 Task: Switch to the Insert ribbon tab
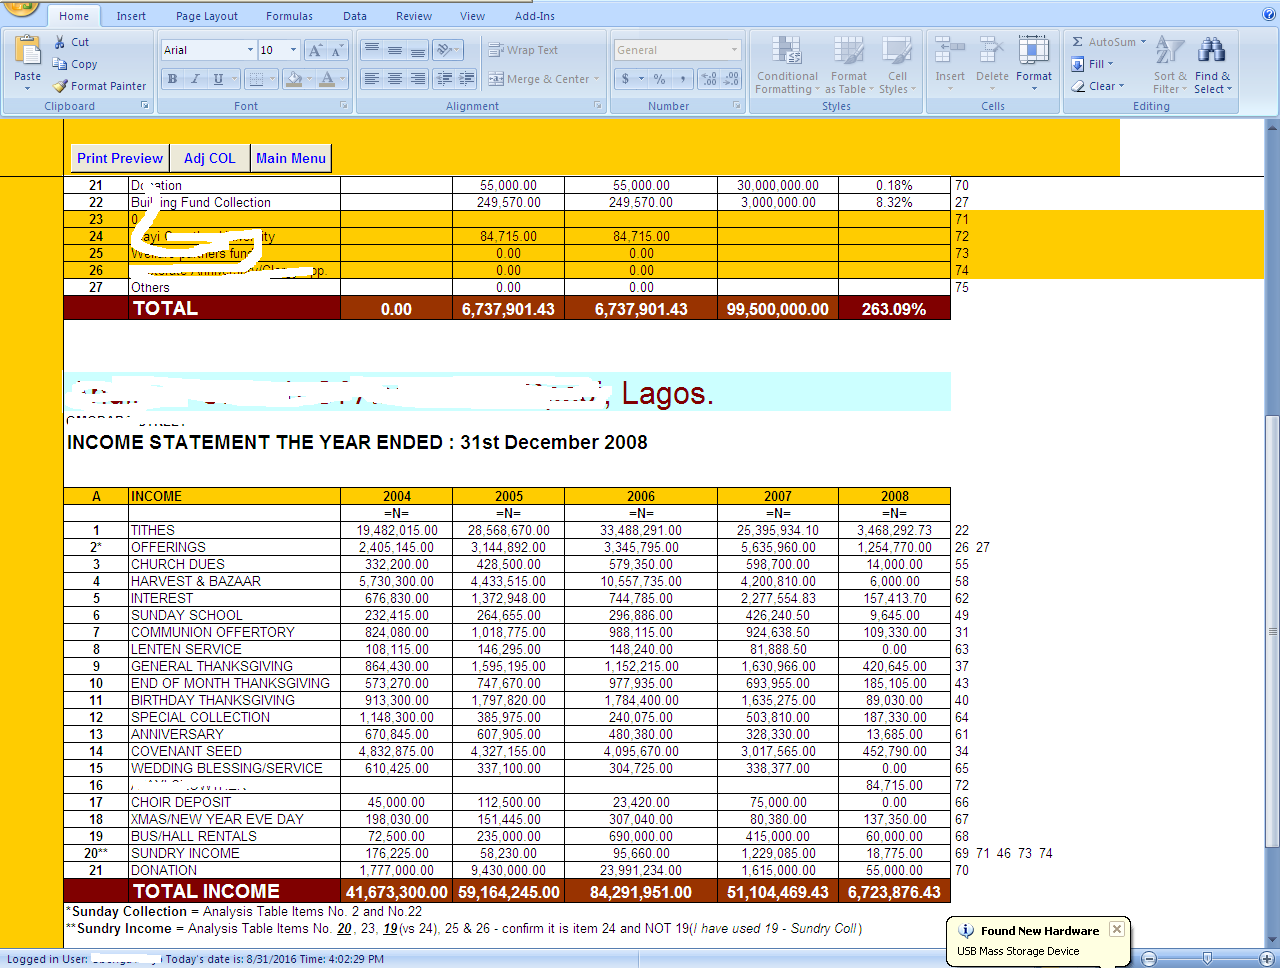[131, 16]
